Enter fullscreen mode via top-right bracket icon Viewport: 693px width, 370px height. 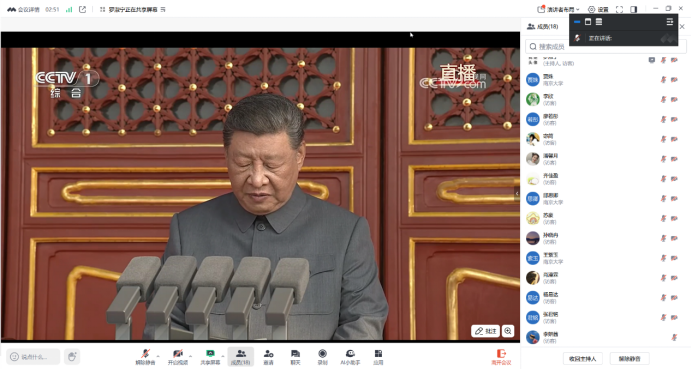(620, 9)
